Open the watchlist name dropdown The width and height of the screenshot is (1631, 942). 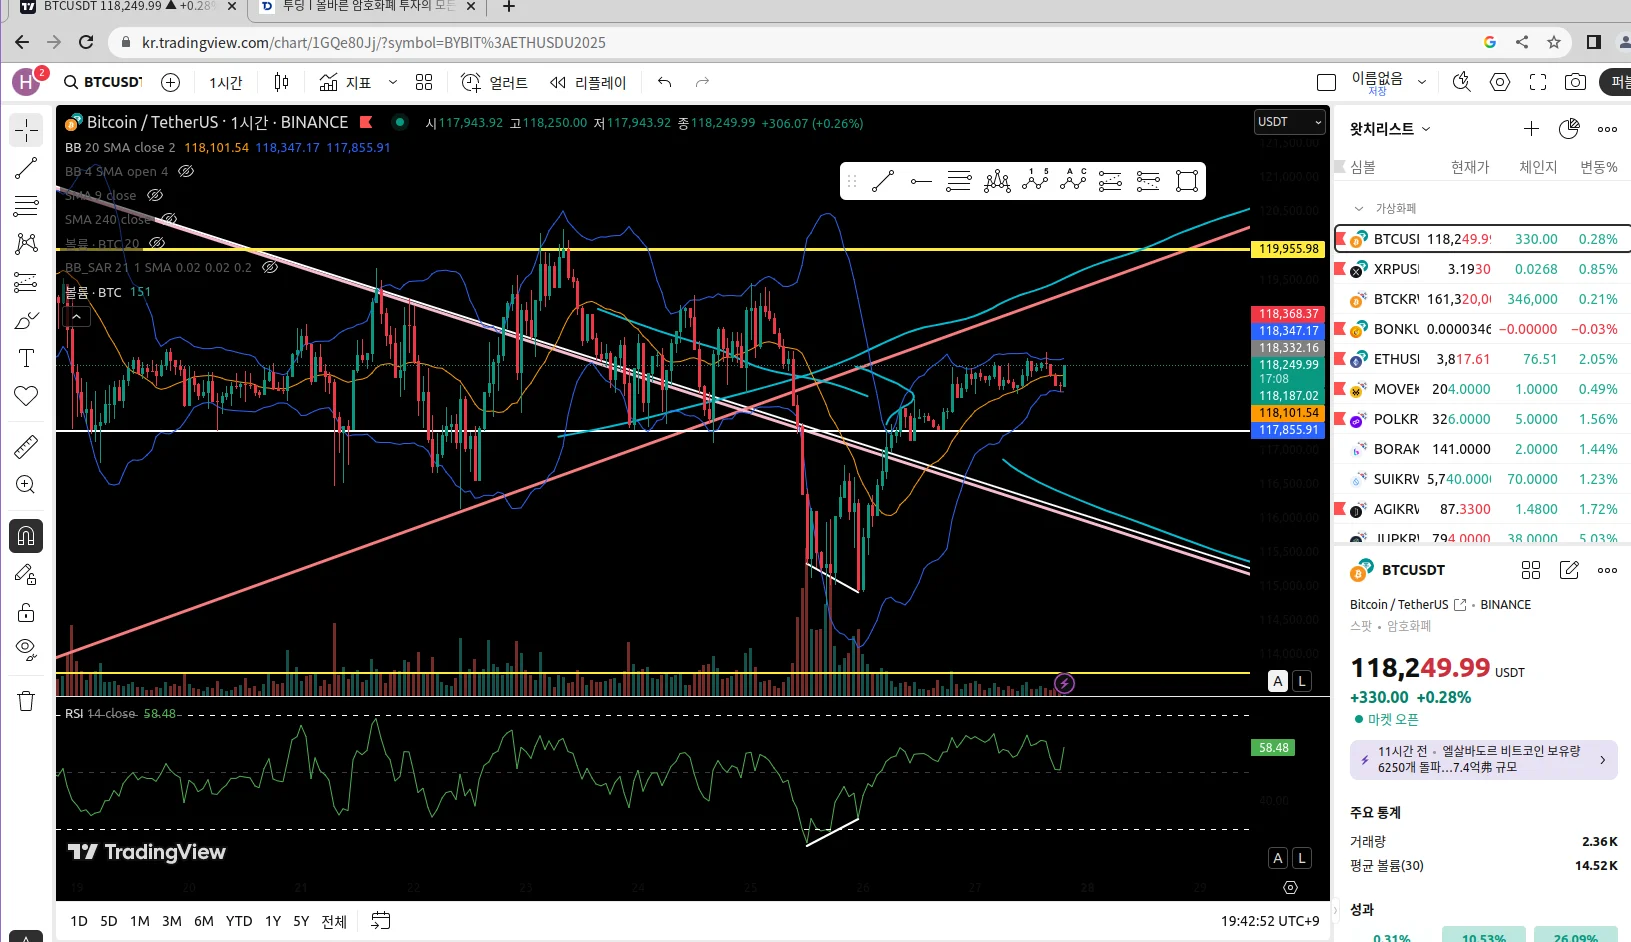tap(1390, 128)
